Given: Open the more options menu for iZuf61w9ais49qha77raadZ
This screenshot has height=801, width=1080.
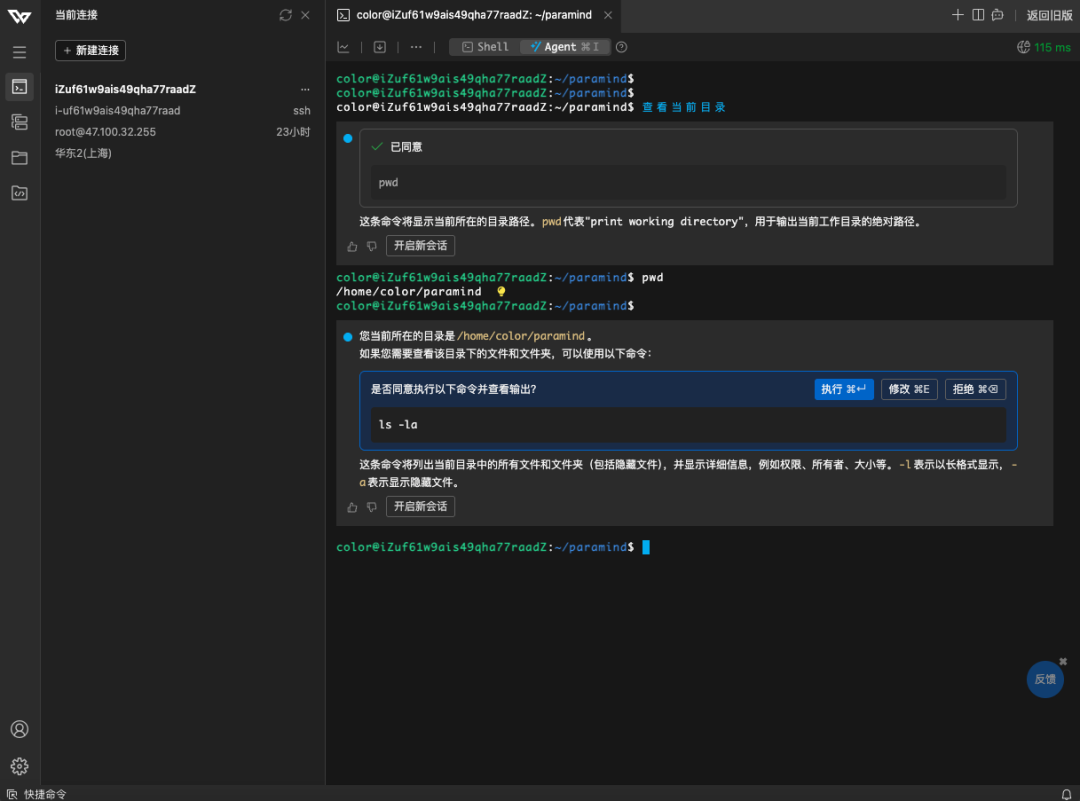Looking at the screenshot, I should pyautogui.click(x=305, y=89).
